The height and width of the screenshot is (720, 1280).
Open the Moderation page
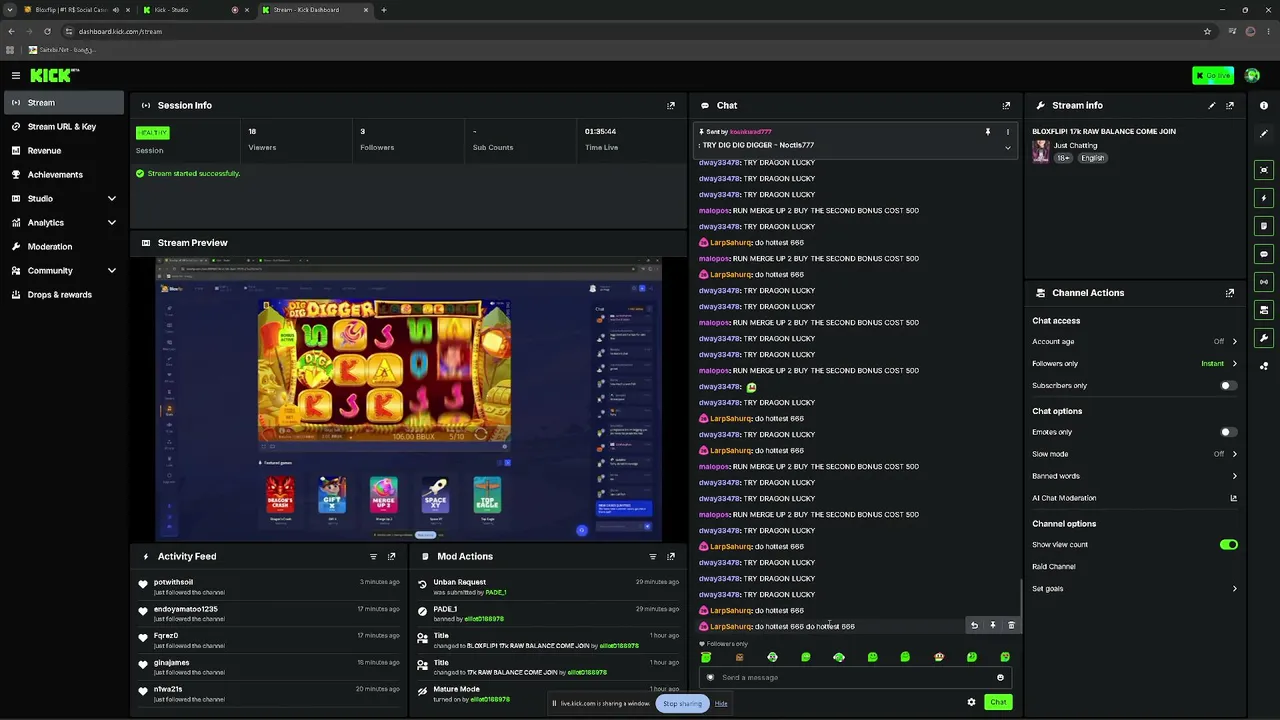65,247
